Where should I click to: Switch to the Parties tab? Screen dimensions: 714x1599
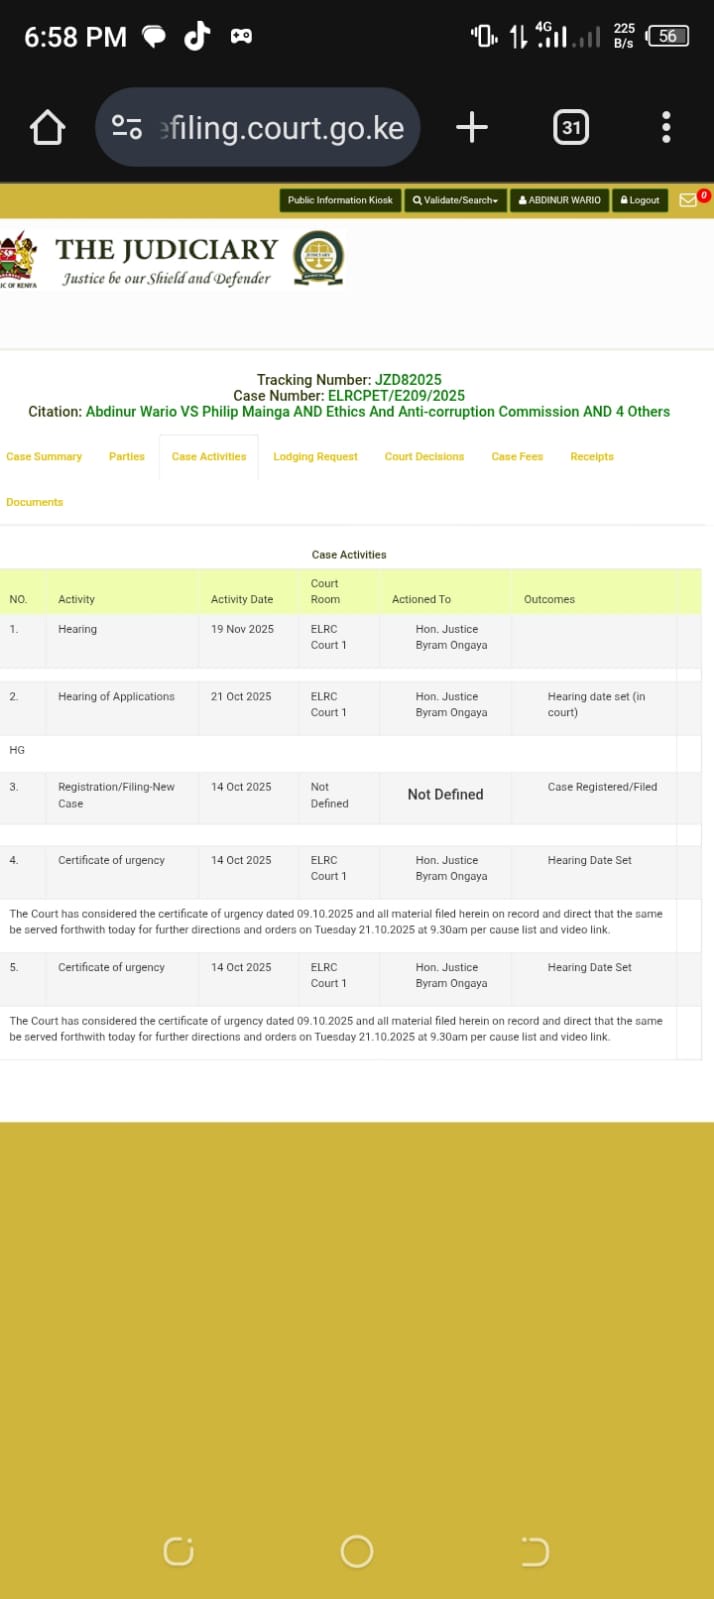click(127, 457)
